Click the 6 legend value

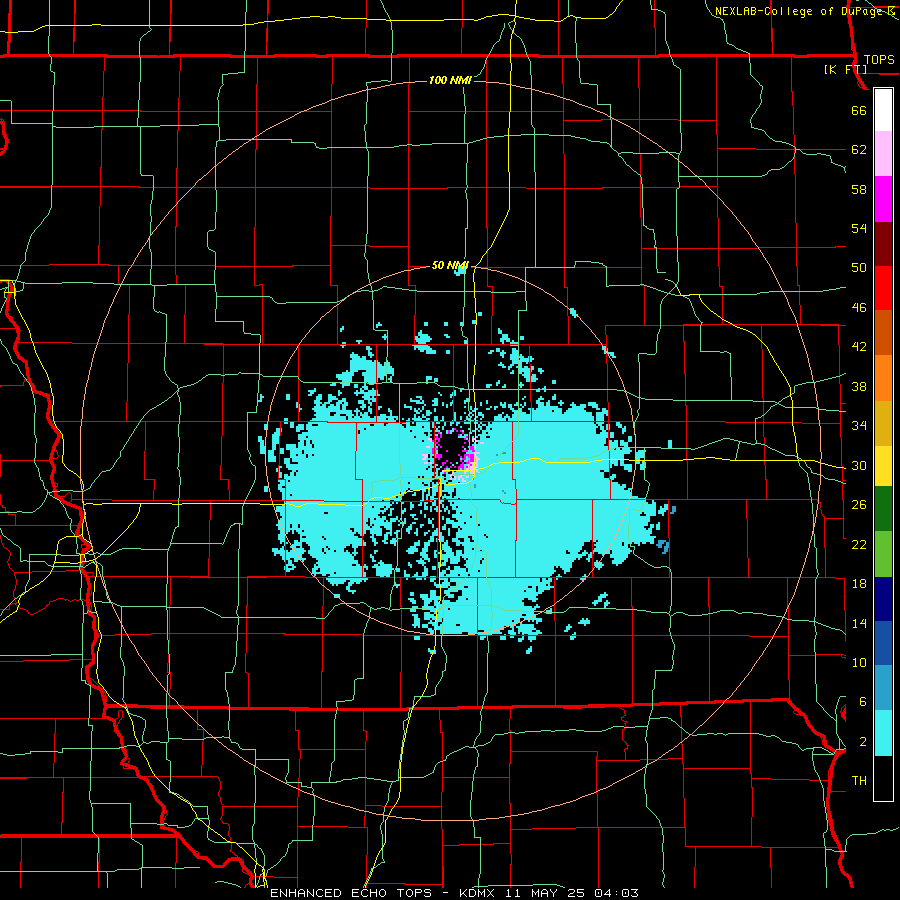point(863,702)
